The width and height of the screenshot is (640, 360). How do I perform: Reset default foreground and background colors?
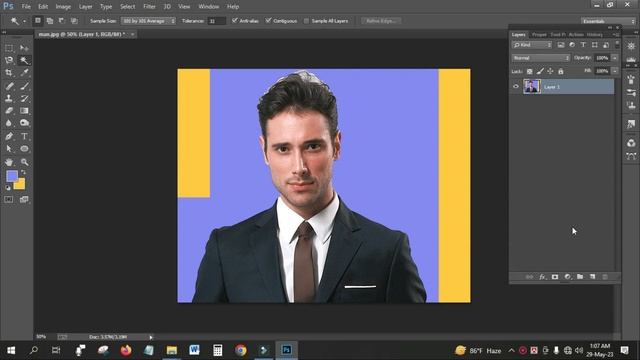tap(8, 188)
